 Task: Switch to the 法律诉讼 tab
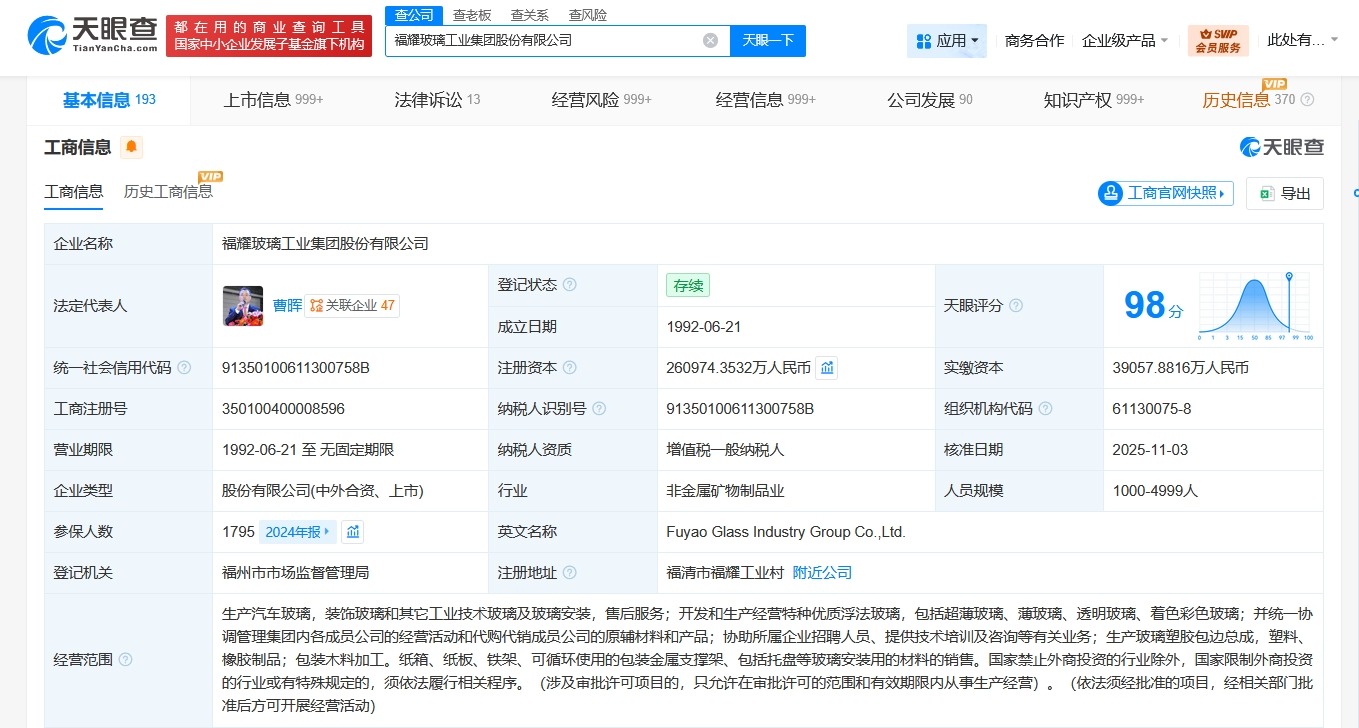429,100
